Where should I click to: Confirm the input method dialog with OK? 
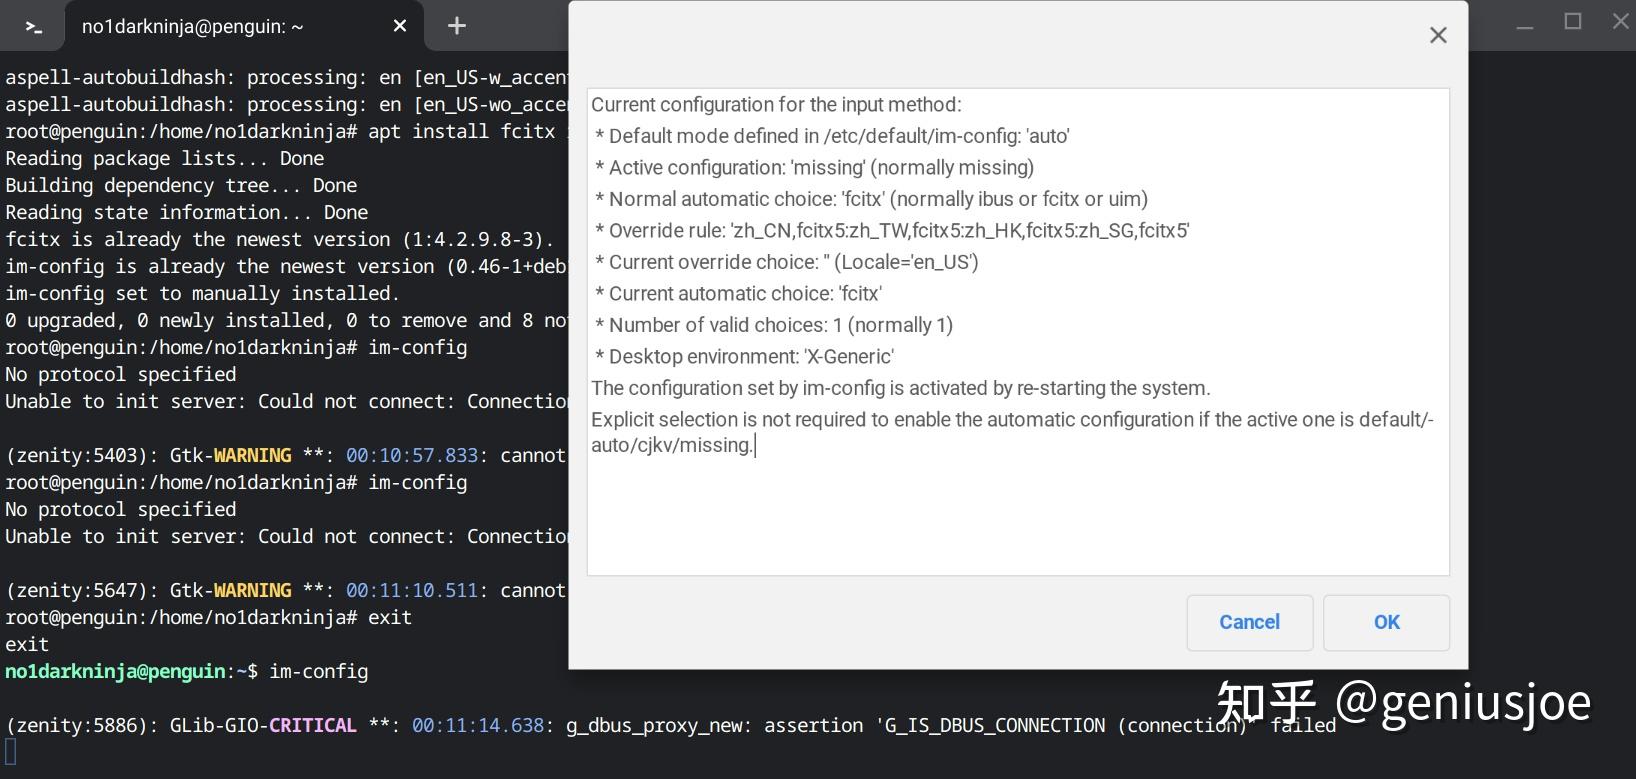point(1386,622)
